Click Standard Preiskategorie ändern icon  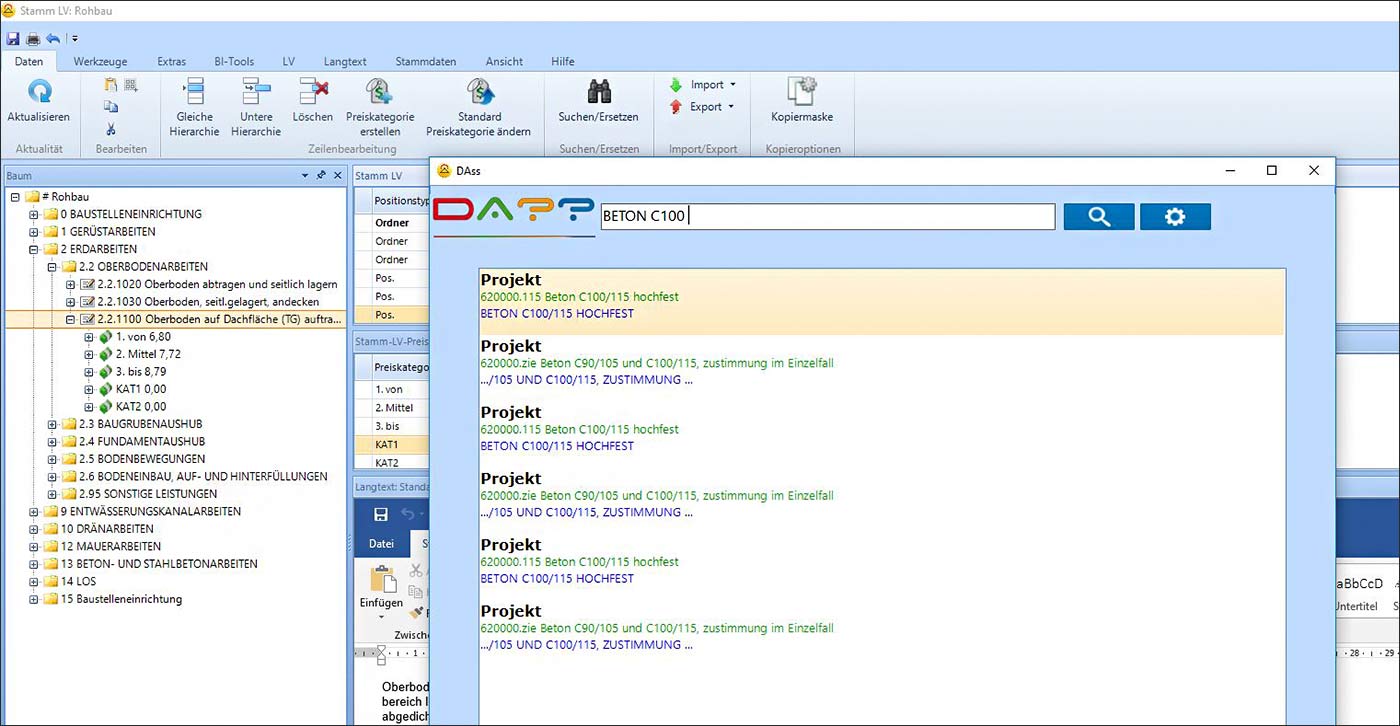[478, 94]
